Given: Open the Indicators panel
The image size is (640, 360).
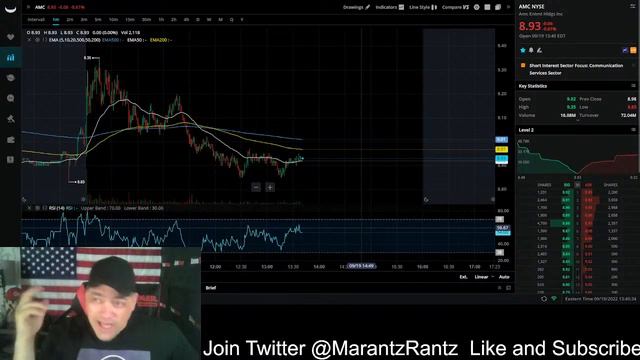Looking at the screenshot, I should click(389, 7).
